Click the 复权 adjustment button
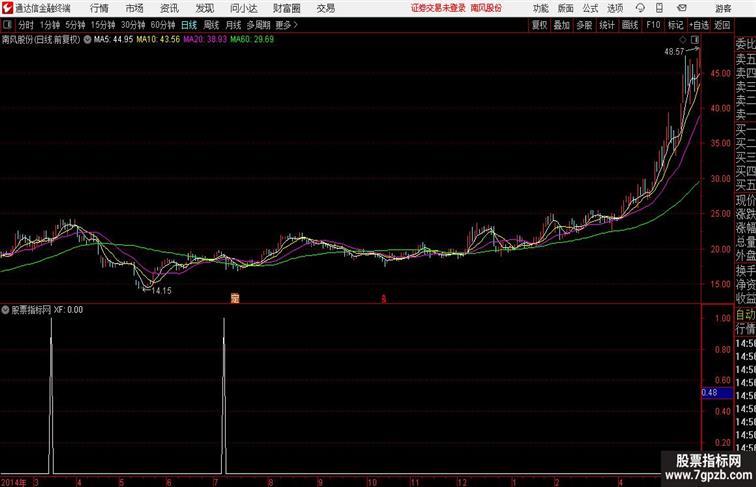This screenshot has width=756, height=487. coord(540,25)
